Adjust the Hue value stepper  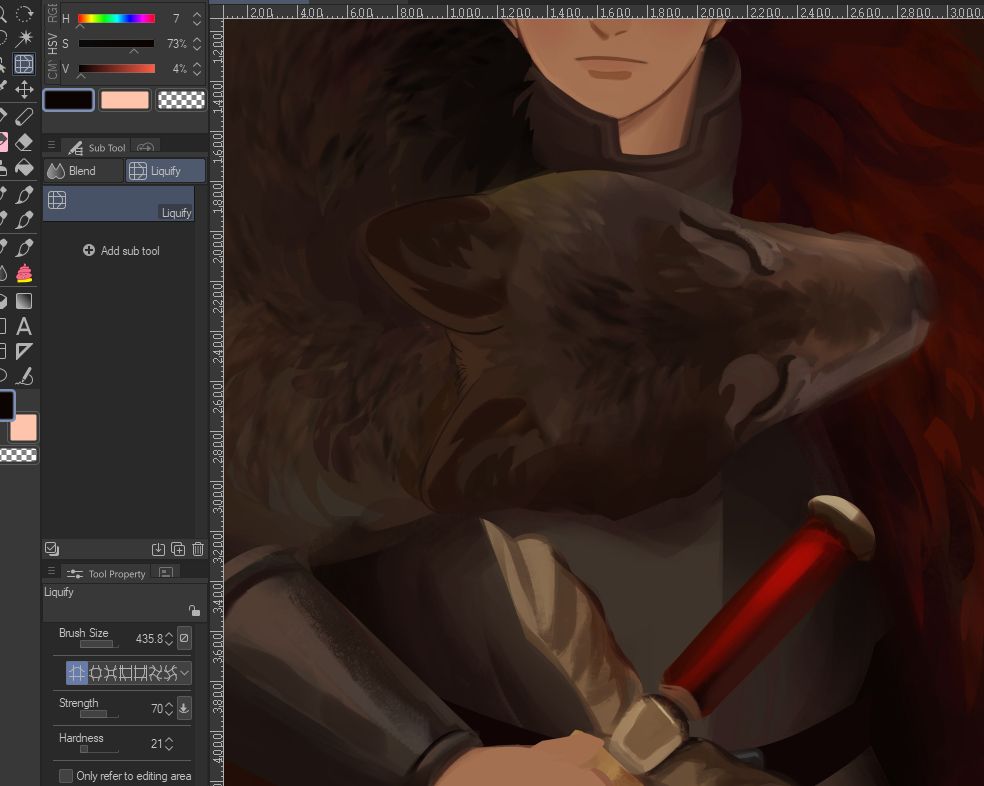[x=197, y=19]
